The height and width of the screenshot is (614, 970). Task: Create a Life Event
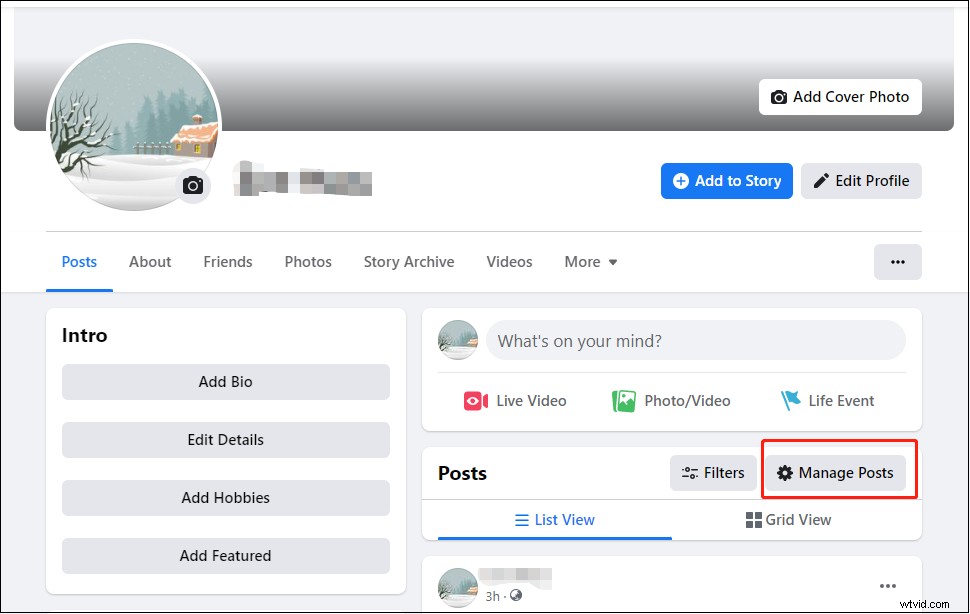(x=828, y=400)
